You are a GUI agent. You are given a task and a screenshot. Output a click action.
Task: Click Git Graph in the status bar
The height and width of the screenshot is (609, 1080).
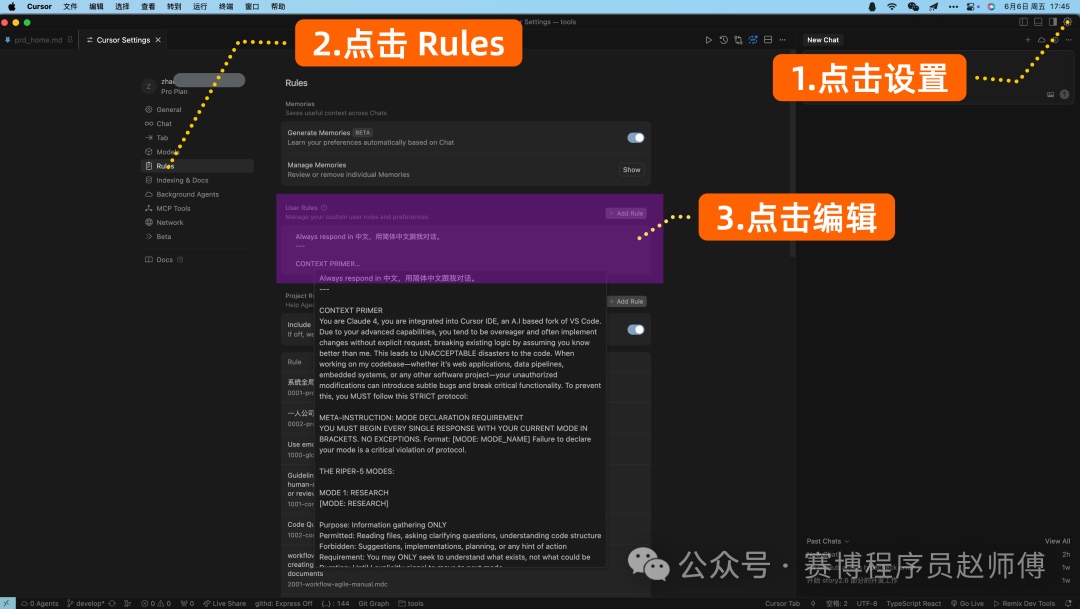click(373, 603)
